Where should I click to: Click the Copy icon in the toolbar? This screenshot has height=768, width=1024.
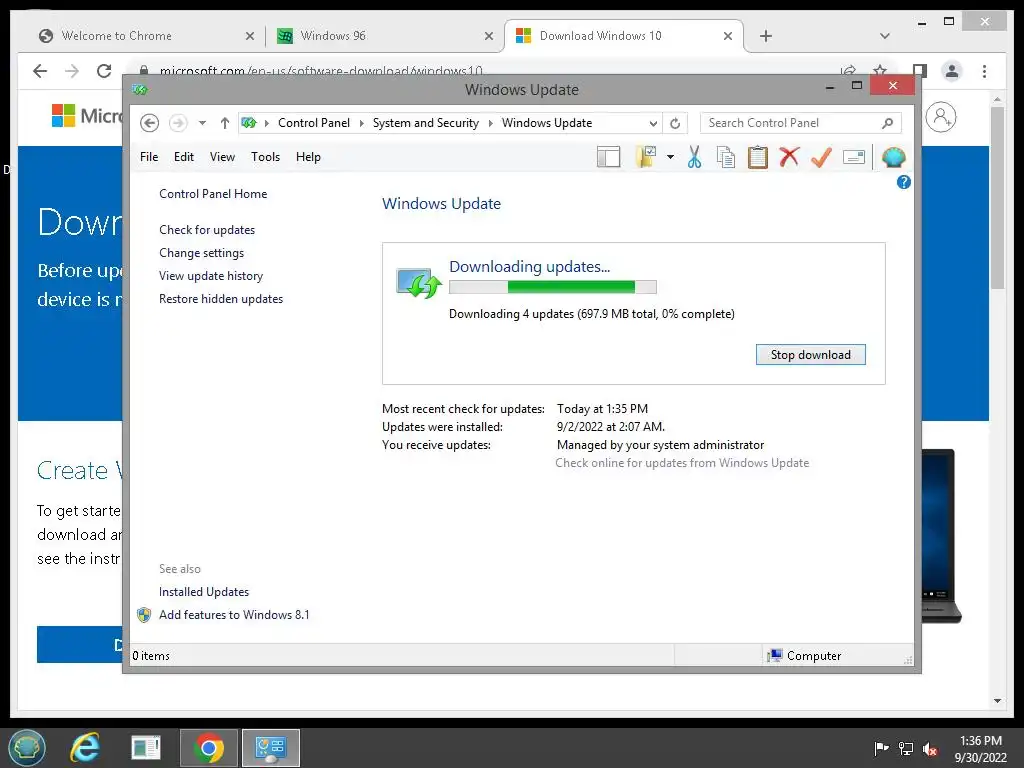pyautogui.click(x=726, y=157)
